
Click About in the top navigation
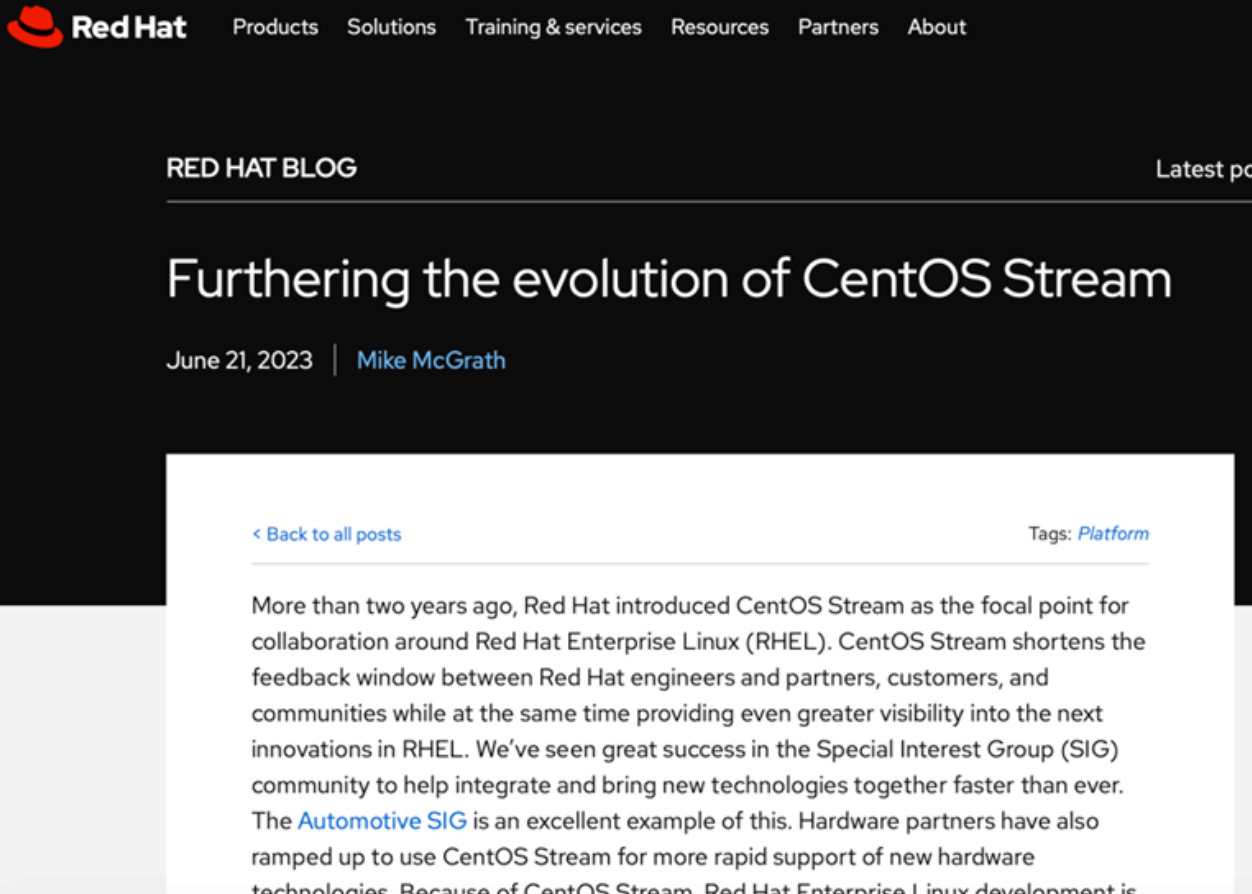pyautogui.click(x=936, y=27)
